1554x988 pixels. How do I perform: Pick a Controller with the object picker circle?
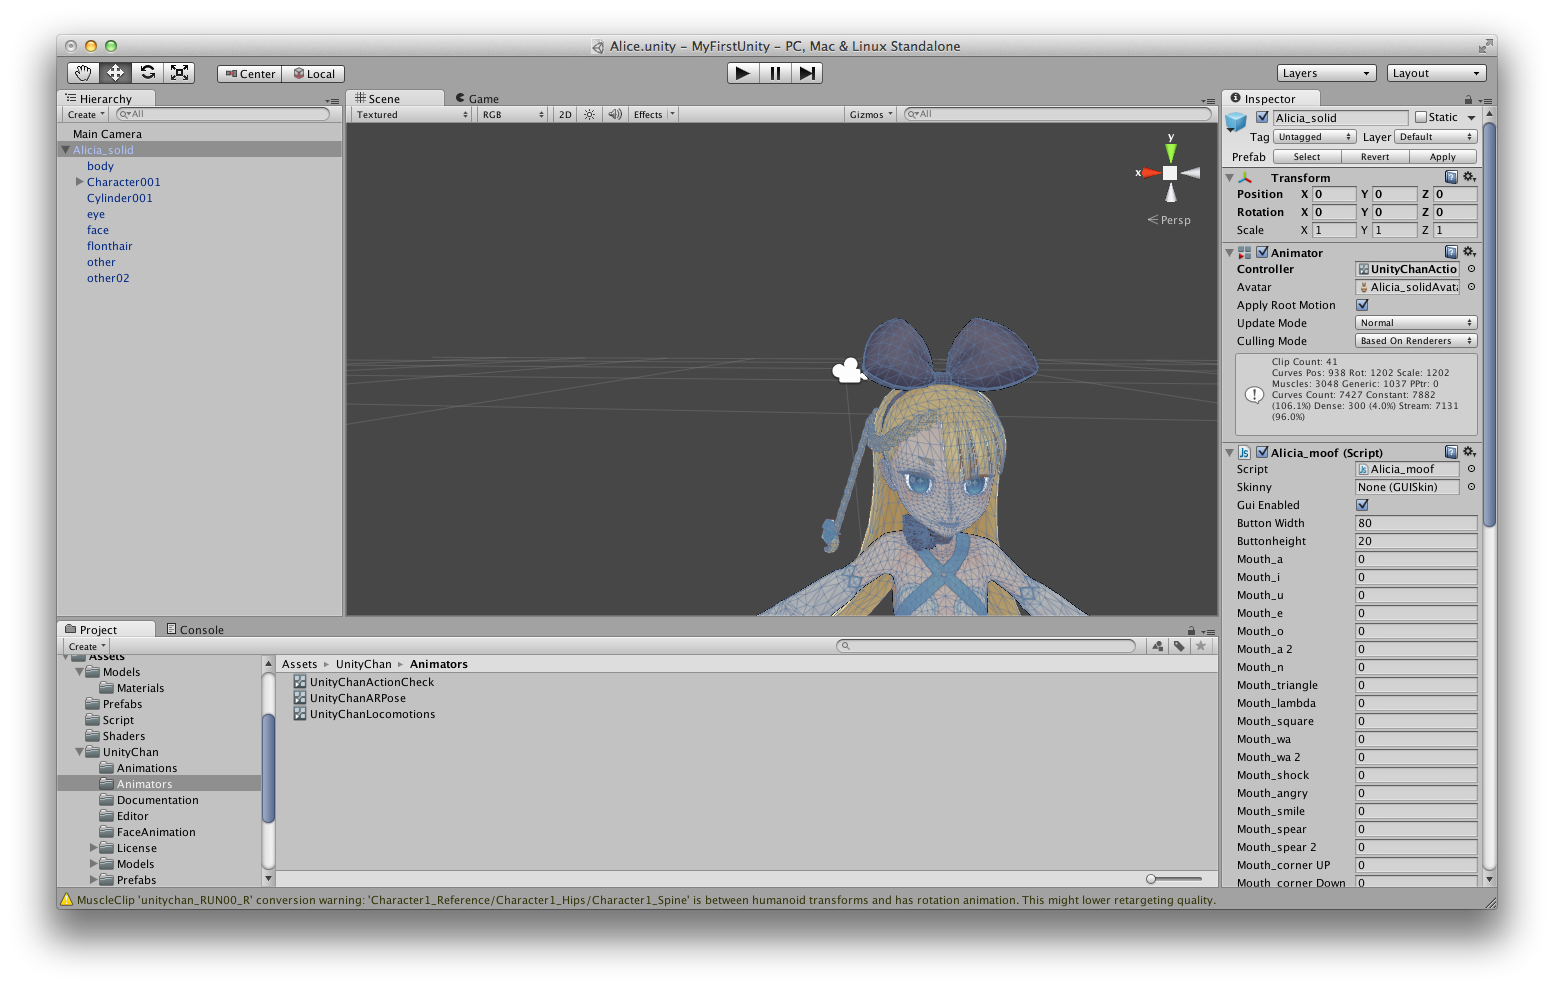pyautogui.click(x=1471, y=269)
